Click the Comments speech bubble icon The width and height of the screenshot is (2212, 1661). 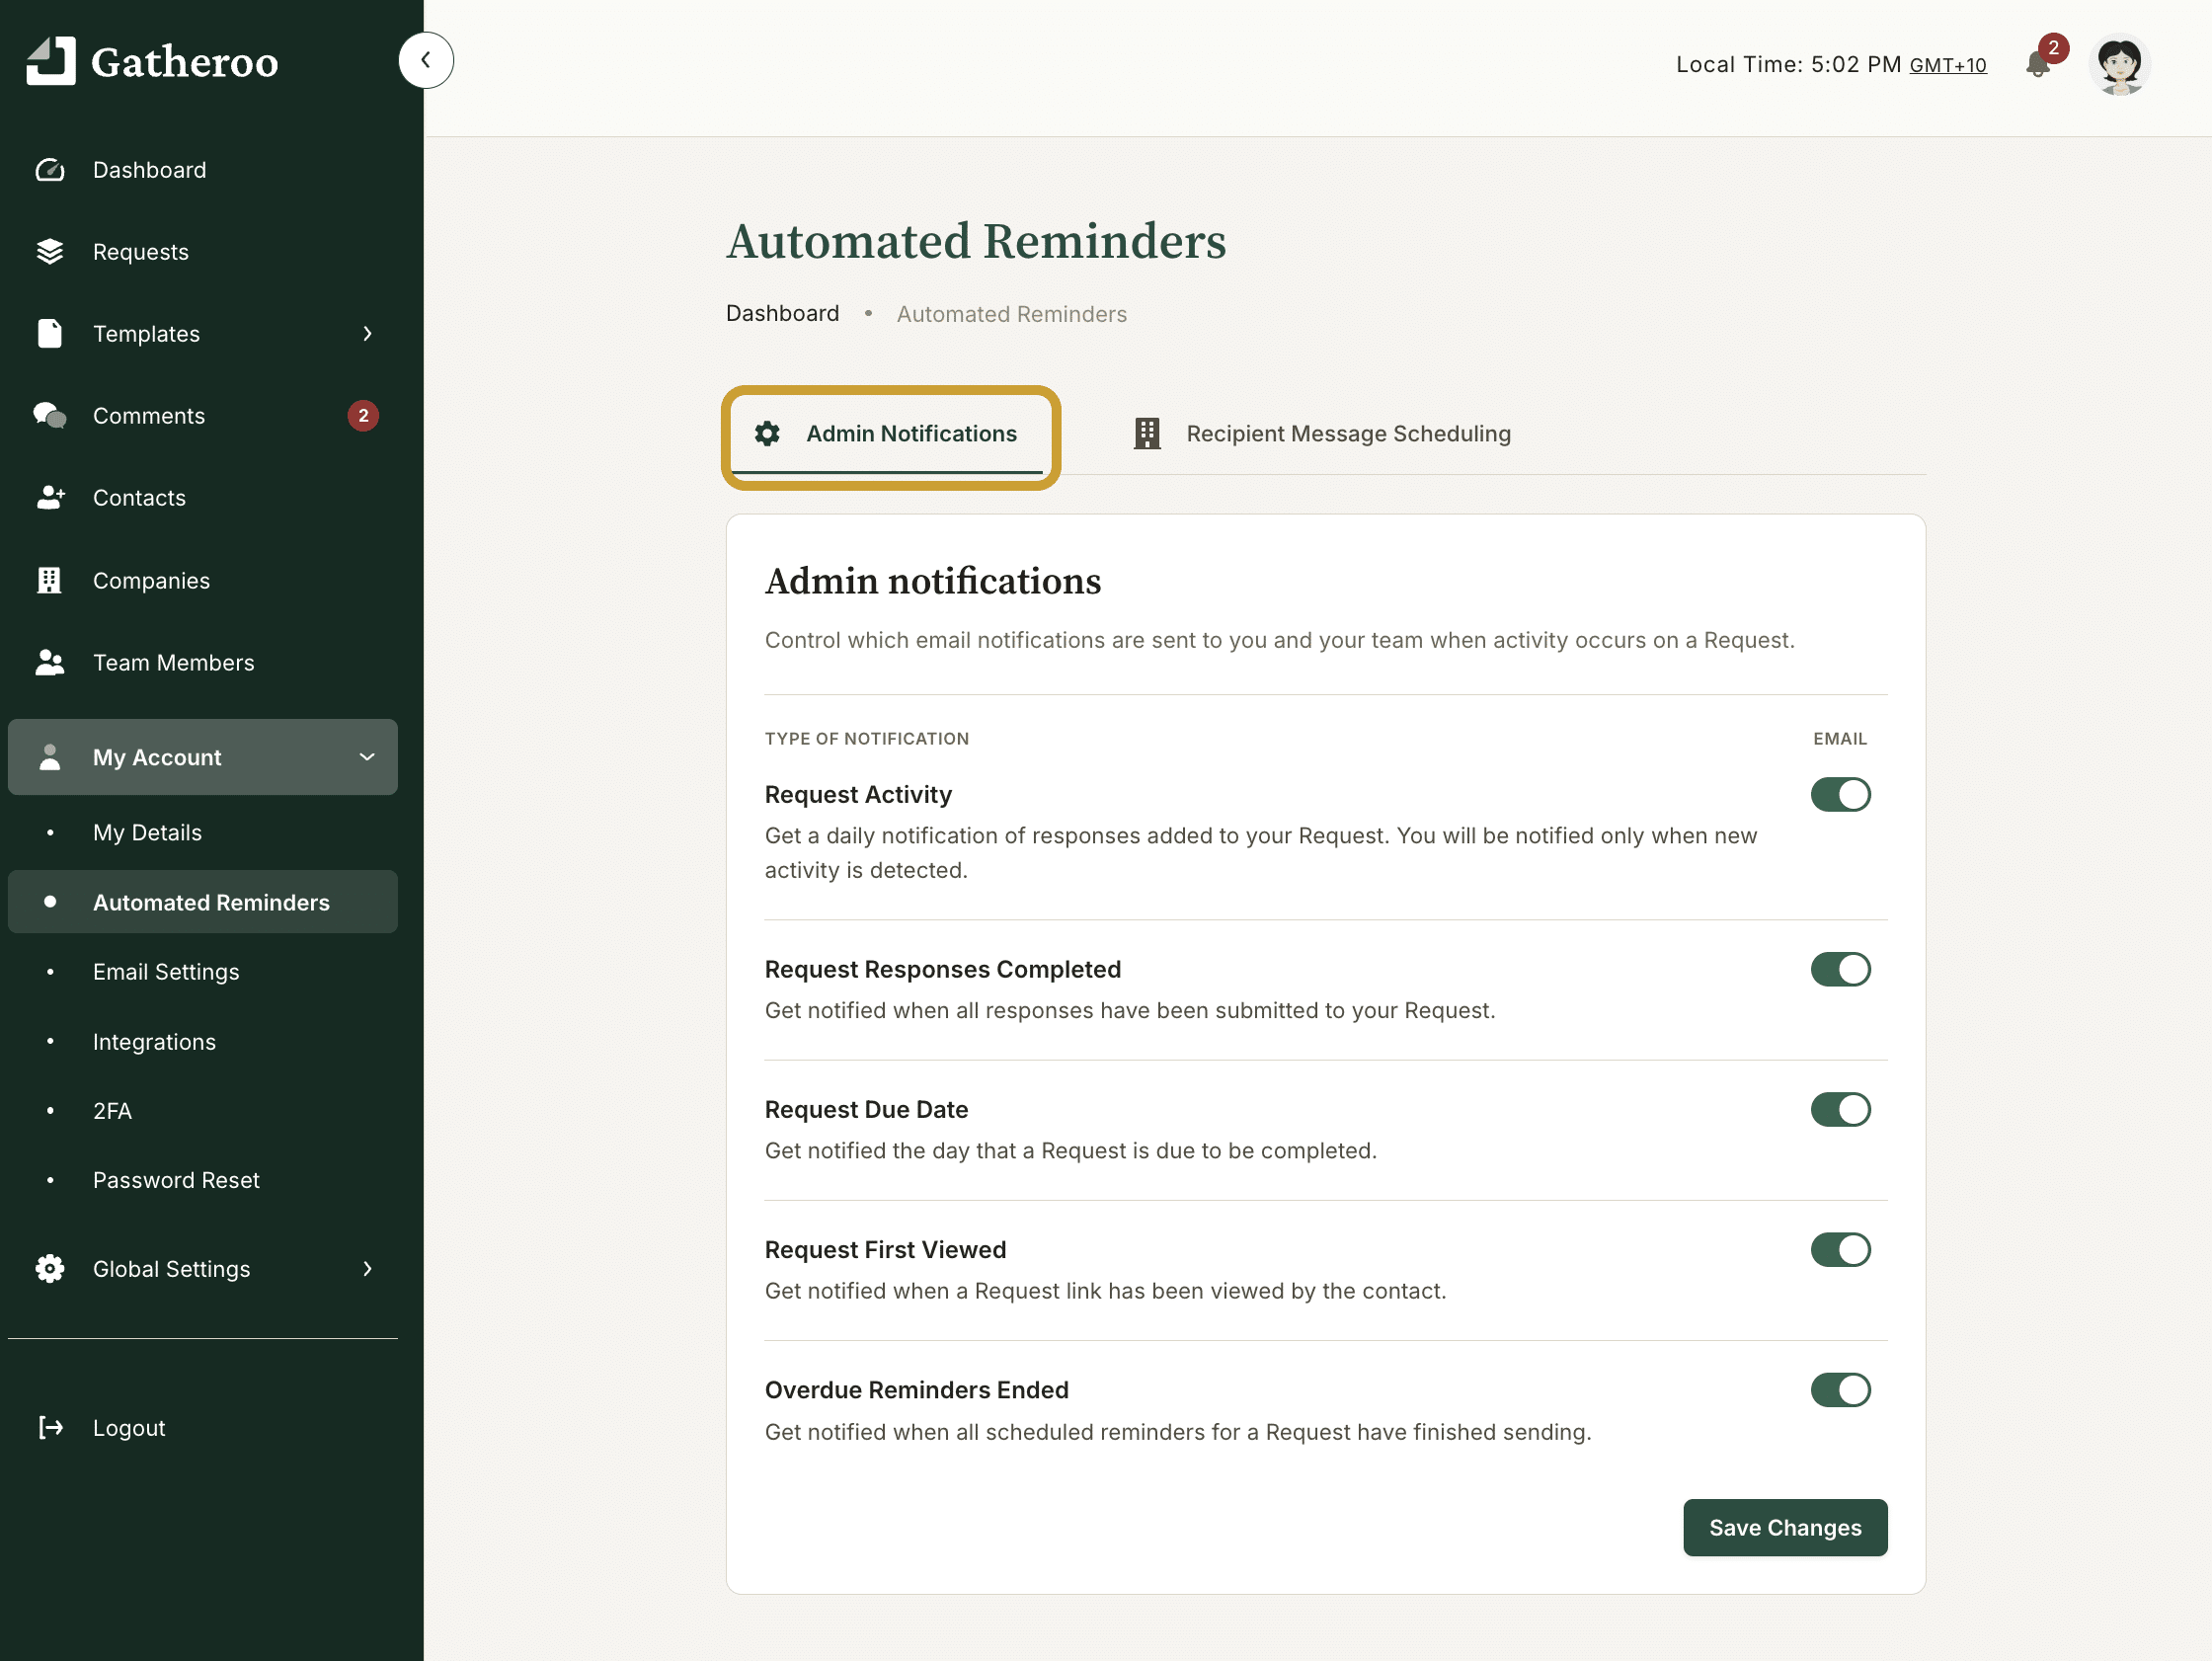tap(50, 416)
